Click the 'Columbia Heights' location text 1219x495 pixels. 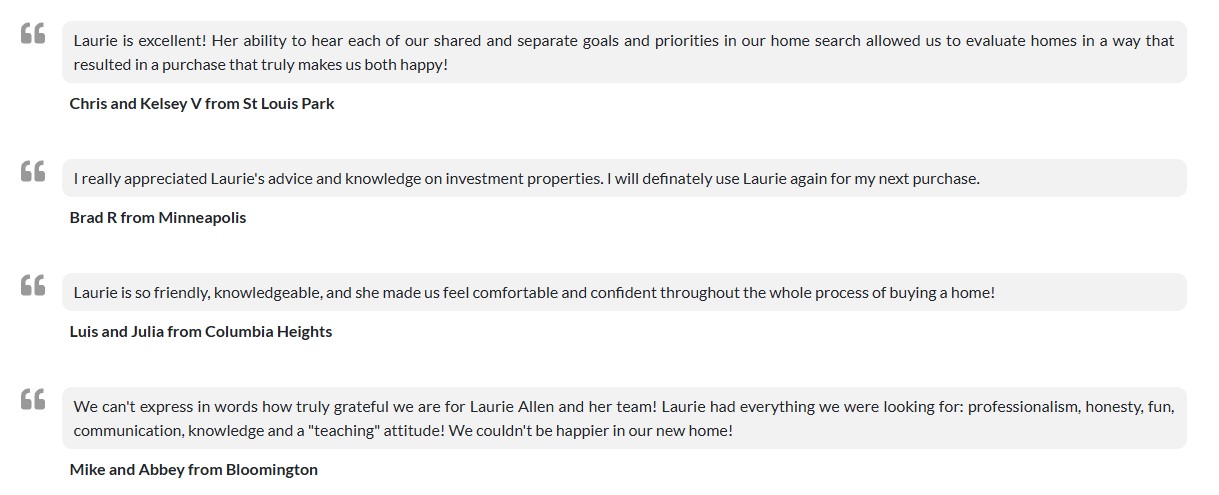tap(268, 332)
